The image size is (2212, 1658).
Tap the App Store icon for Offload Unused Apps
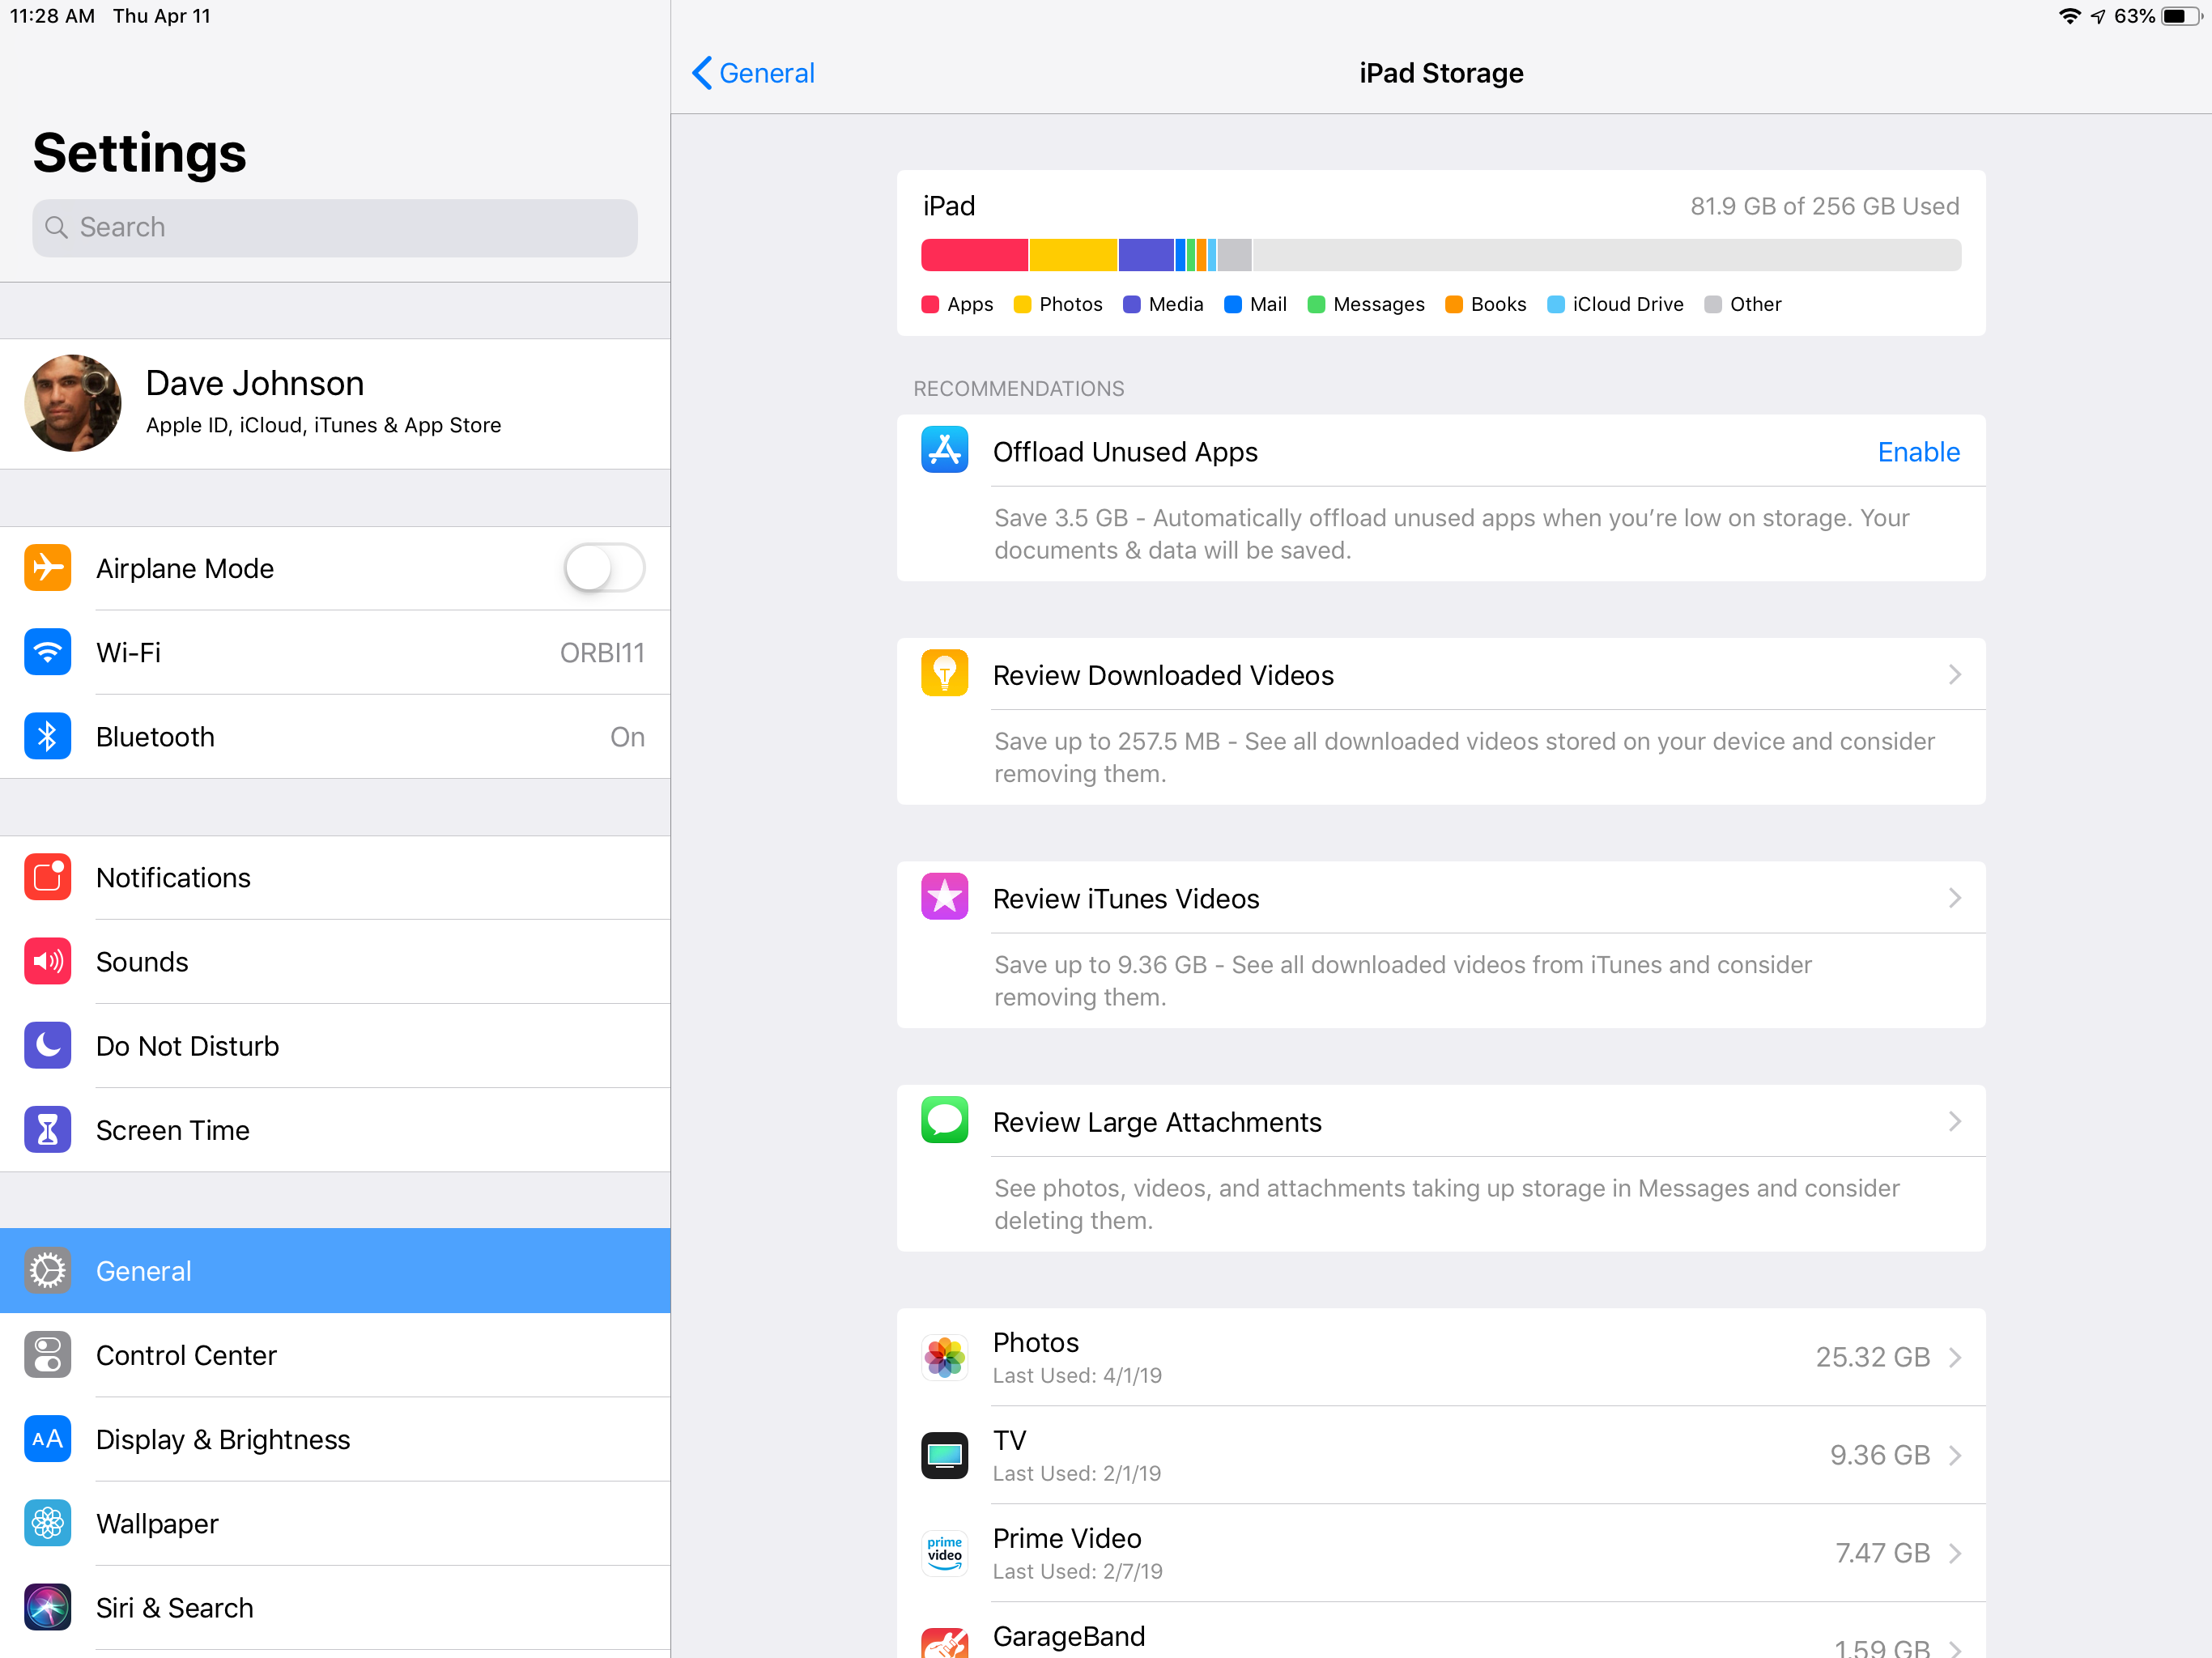coord(944,451)
